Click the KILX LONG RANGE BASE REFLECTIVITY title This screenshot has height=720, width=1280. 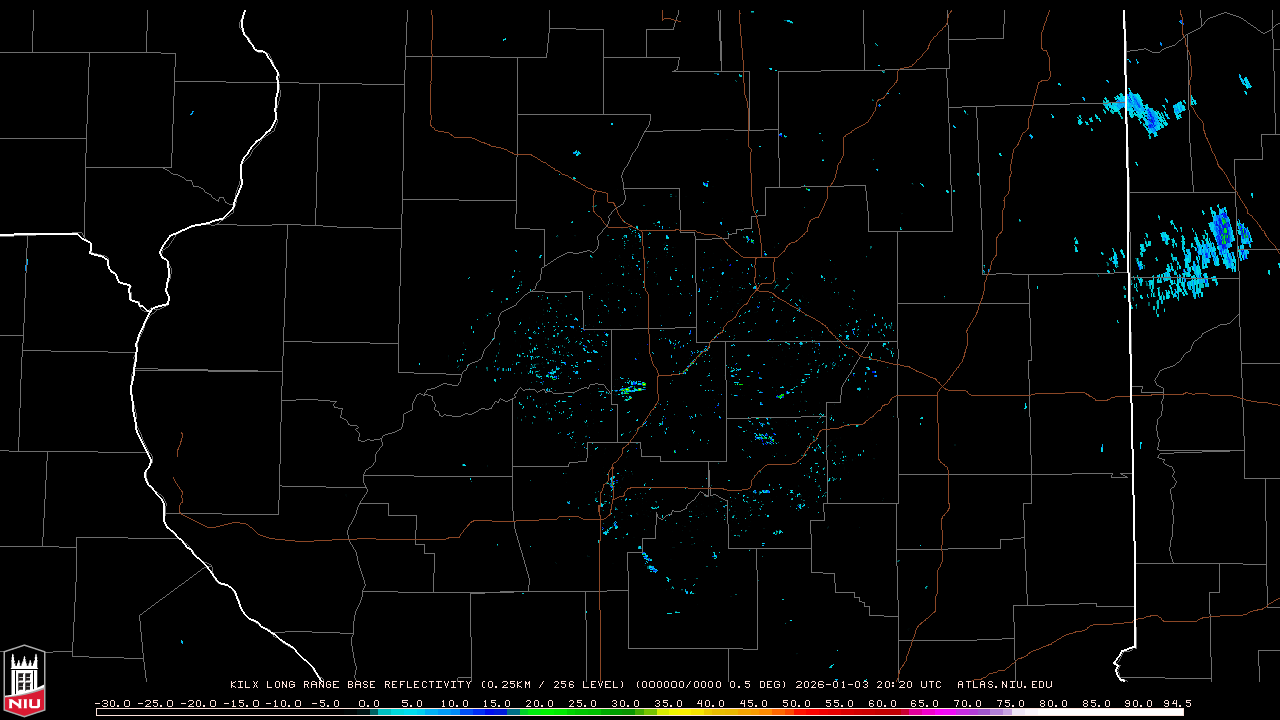[350, 685]
